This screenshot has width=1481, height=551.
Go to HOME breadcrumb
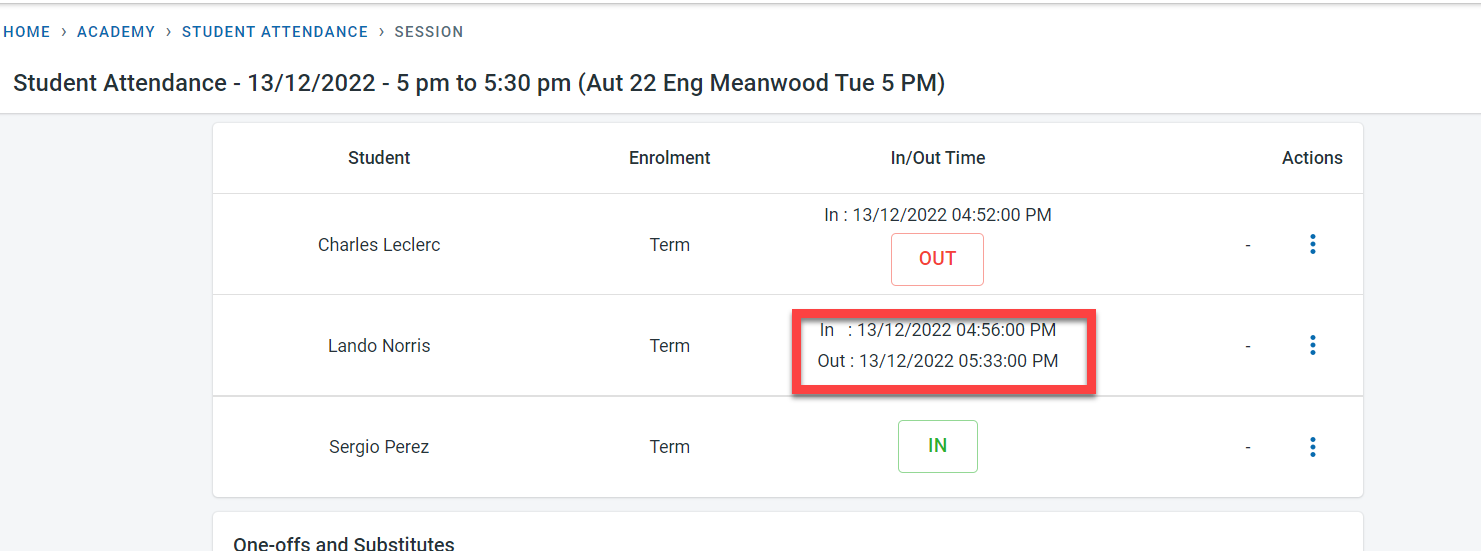[27, 32]
